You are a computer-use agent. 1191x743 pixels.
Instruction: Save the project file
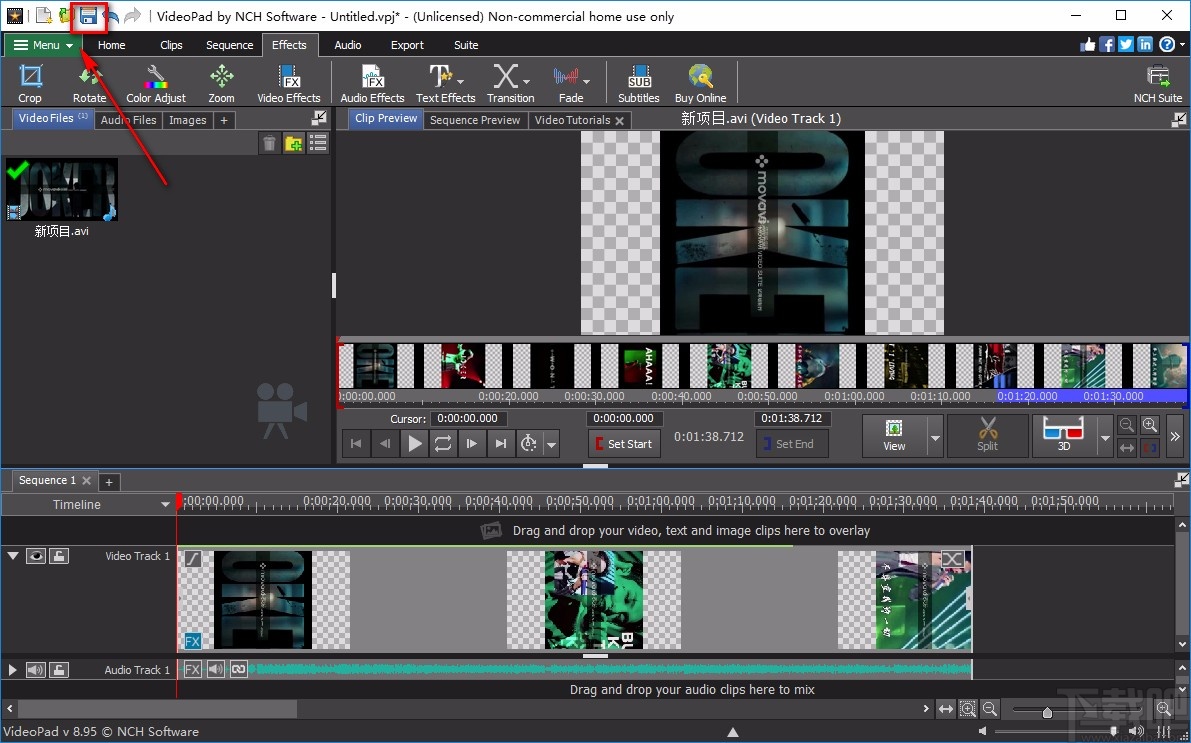(x=89, y=17)
